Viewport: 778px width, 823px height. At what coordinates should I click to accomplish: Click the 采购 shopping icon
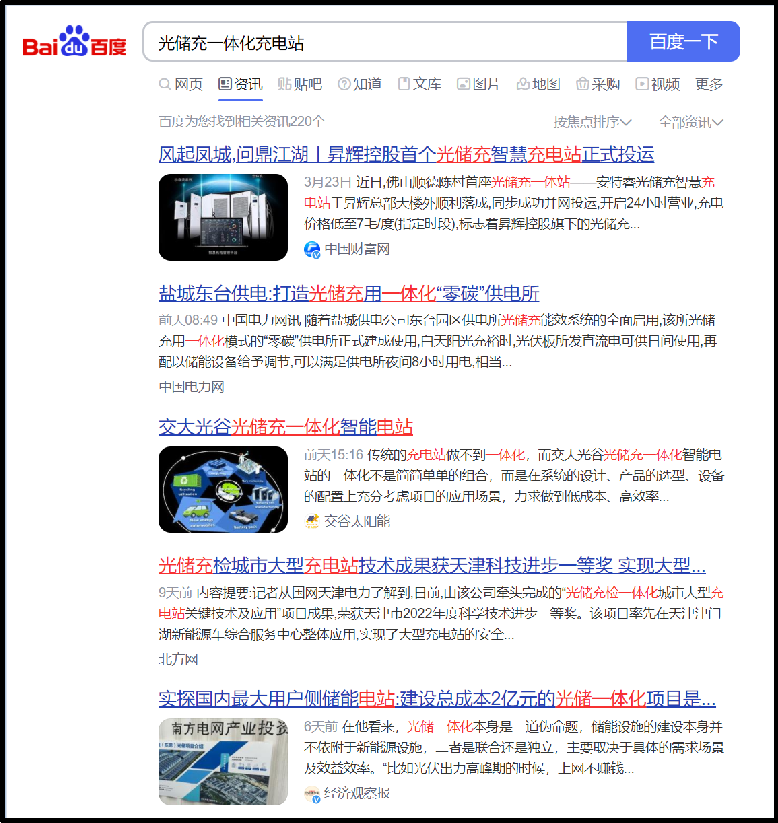(582, 83)
